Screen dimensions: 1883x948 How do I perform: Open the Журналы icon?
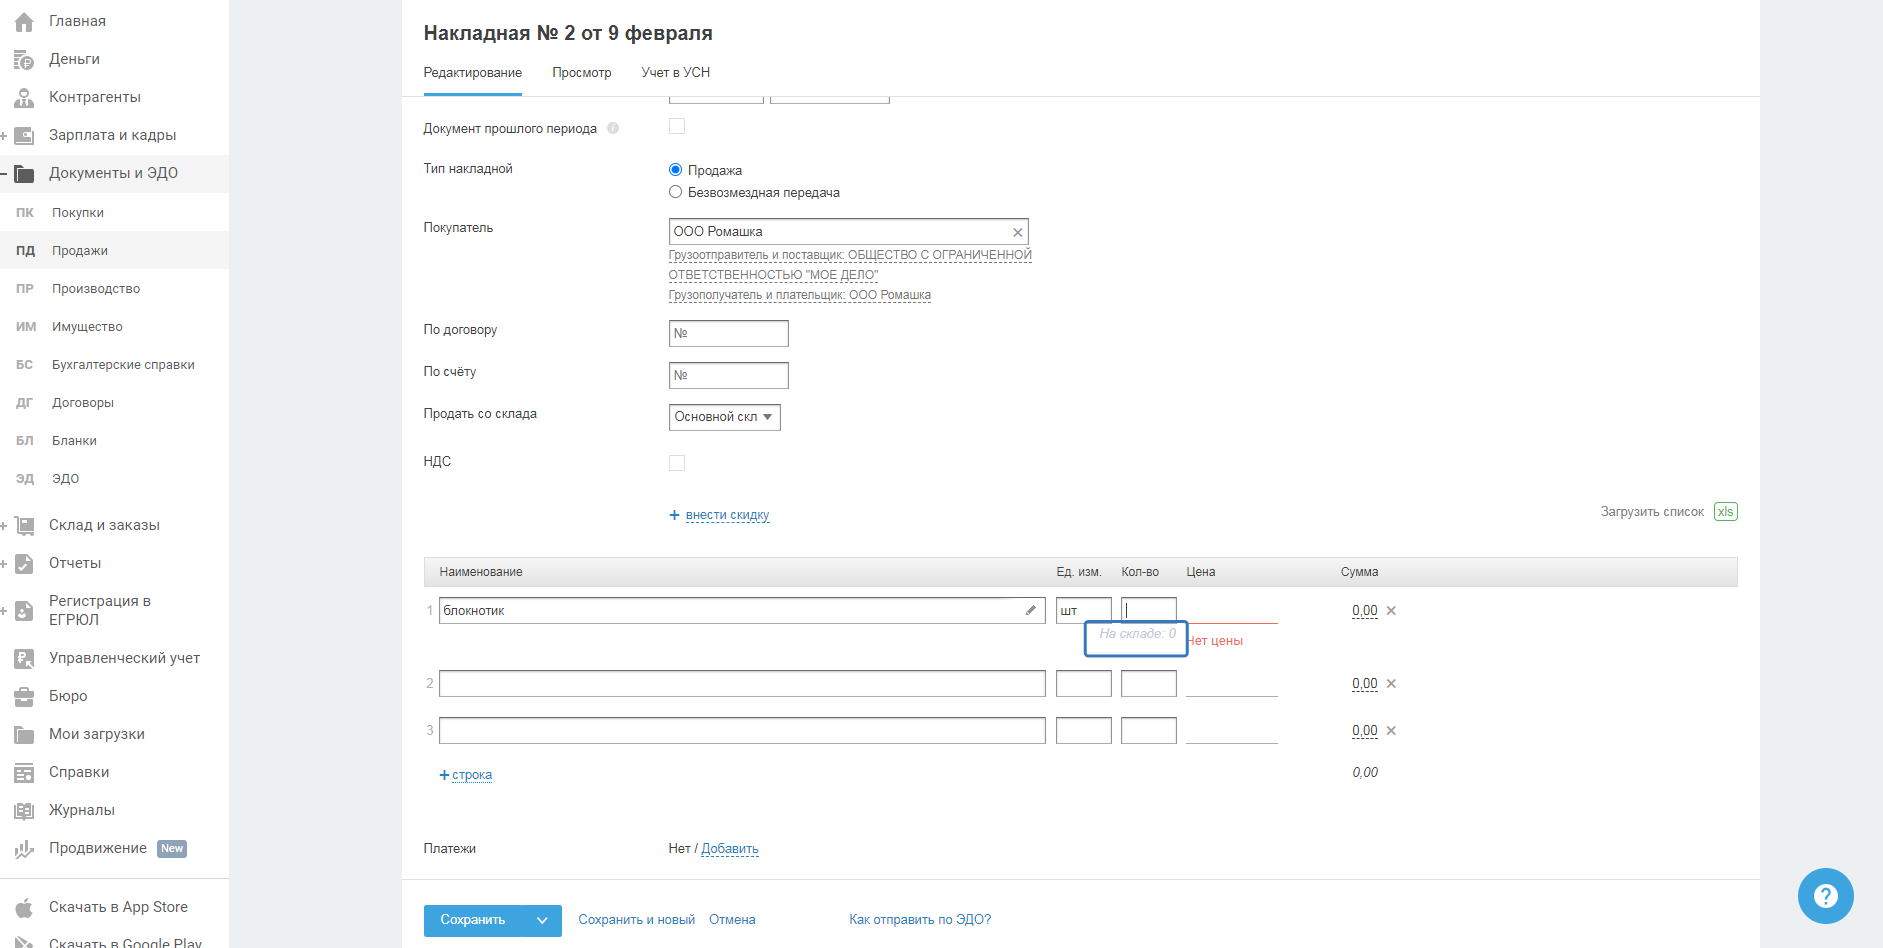[24, 810]
